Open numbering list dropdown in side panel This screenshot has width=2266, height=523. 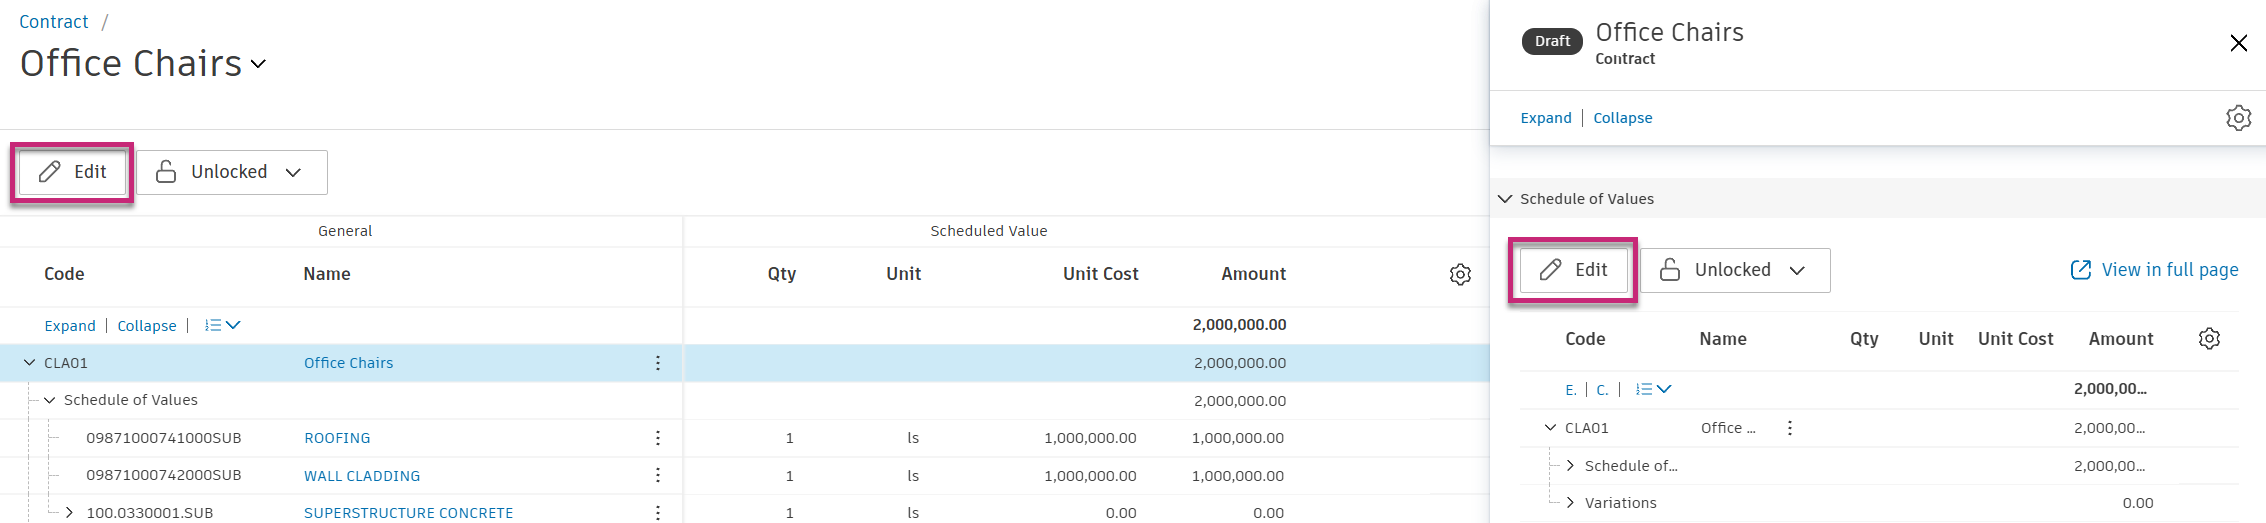click(x=1653, y=389)
